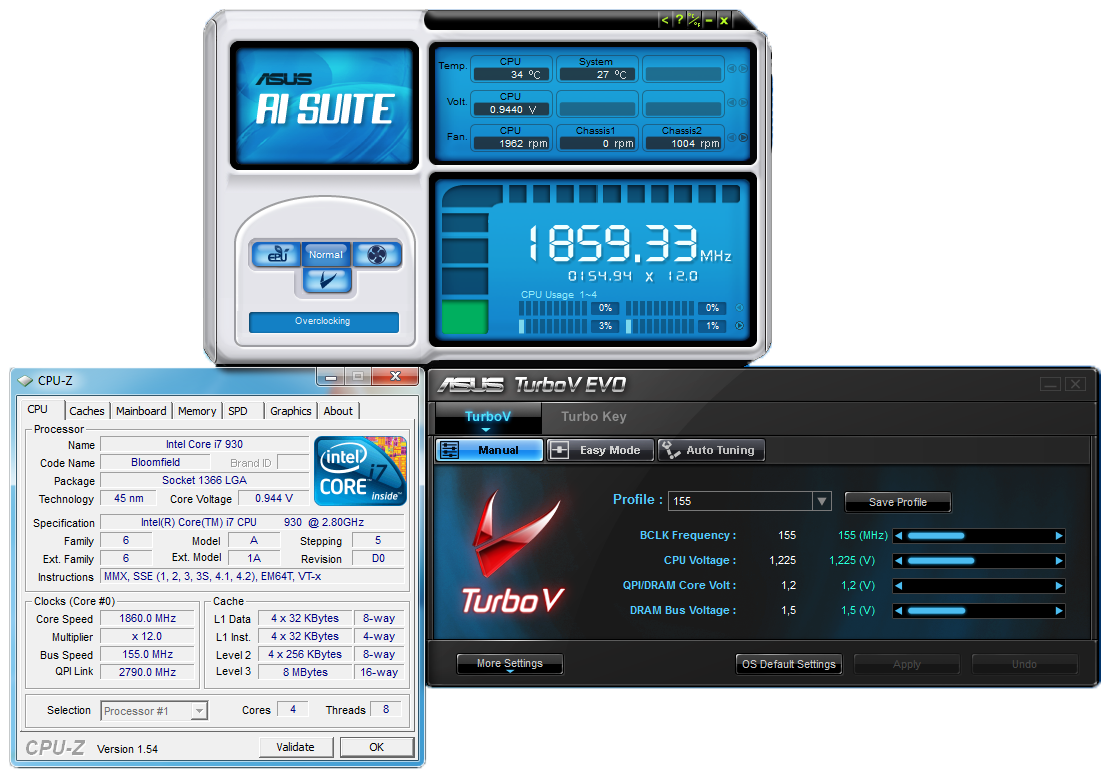Click the Chassis2 fan reading 1004 rpm

(x=683, y=143)
